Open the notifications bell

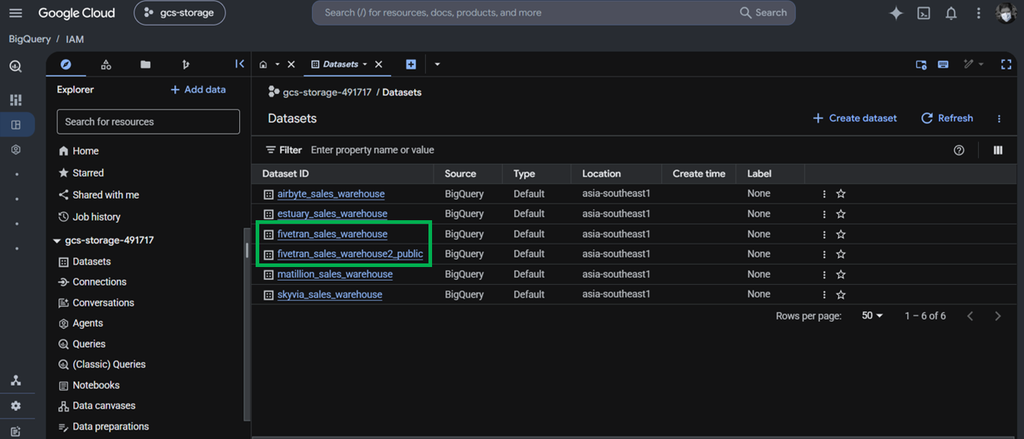[951, 13]
